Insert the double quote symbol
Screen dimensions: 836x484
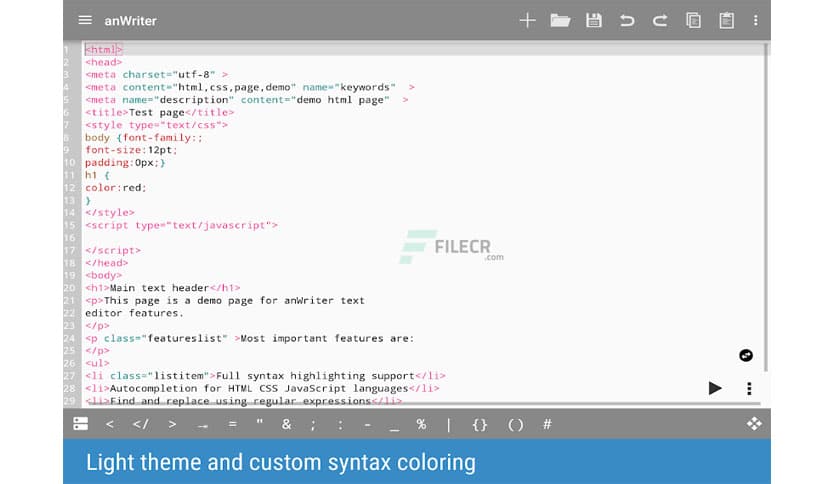pyautogui.click(x=260, y=423)
